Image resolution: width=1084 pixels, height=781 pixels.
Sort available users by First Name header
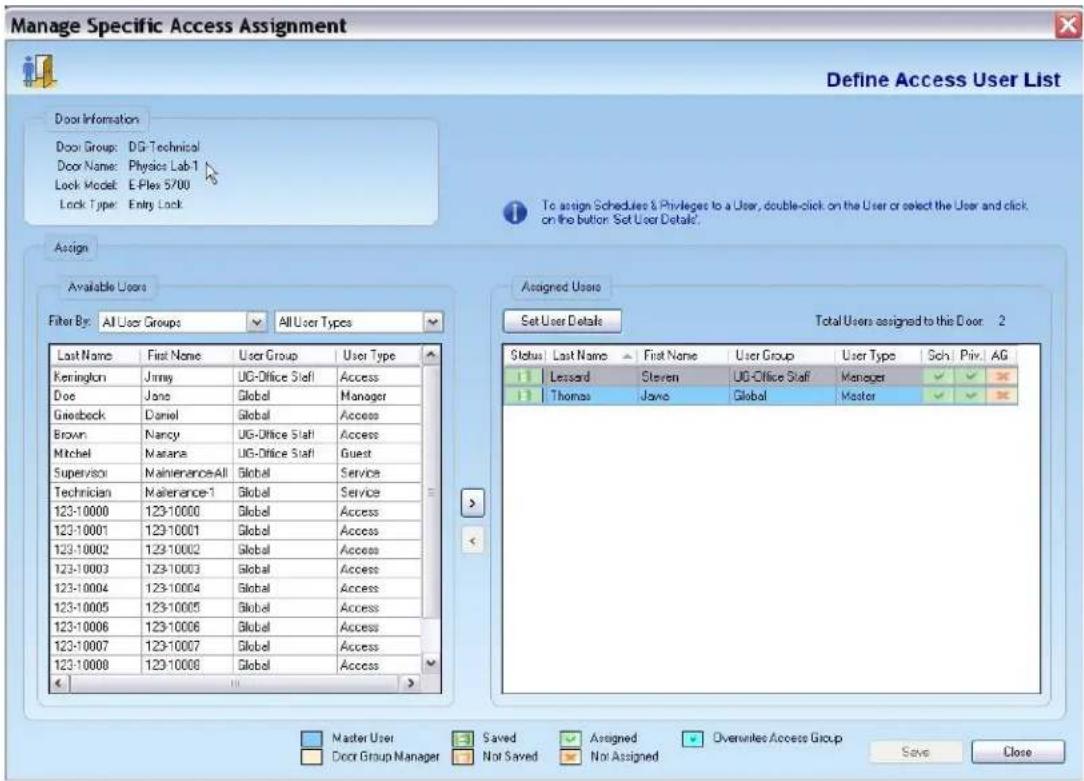[x=187, y=355]
